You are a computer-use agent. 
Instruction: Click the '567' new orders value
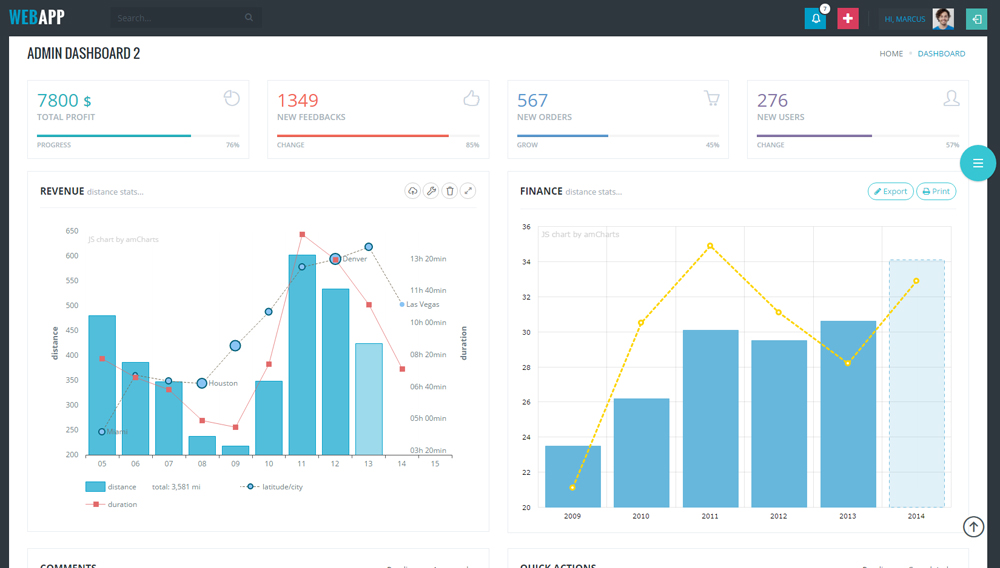(532, 100)
